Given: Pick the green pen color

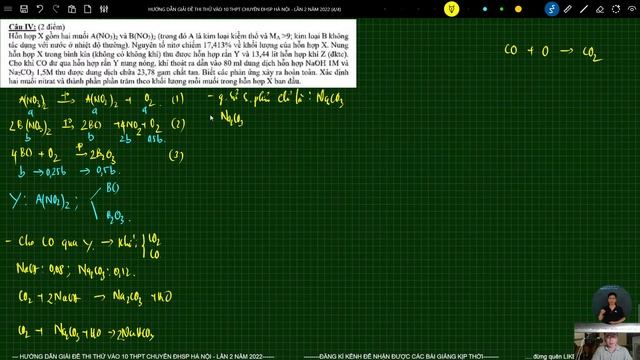Looking at the screenshot, I should point(502,9).
